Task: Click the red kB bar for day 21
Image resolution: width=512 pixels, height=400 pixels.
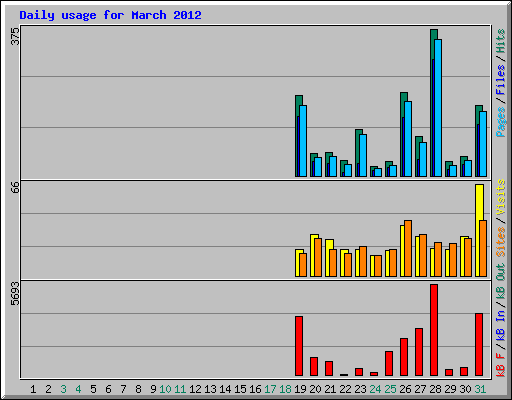Action: point(329,369)
